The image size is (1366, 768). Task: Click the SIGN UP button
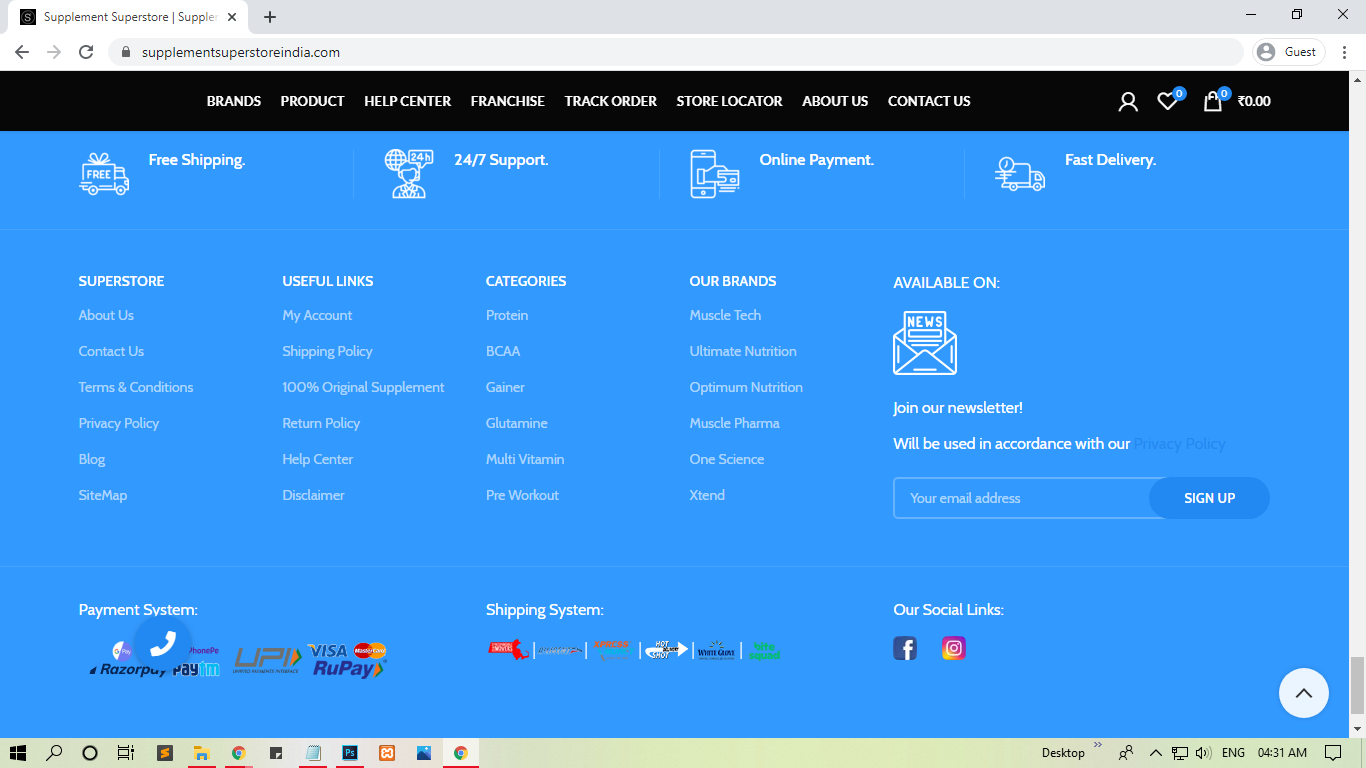coord(1209,497)
